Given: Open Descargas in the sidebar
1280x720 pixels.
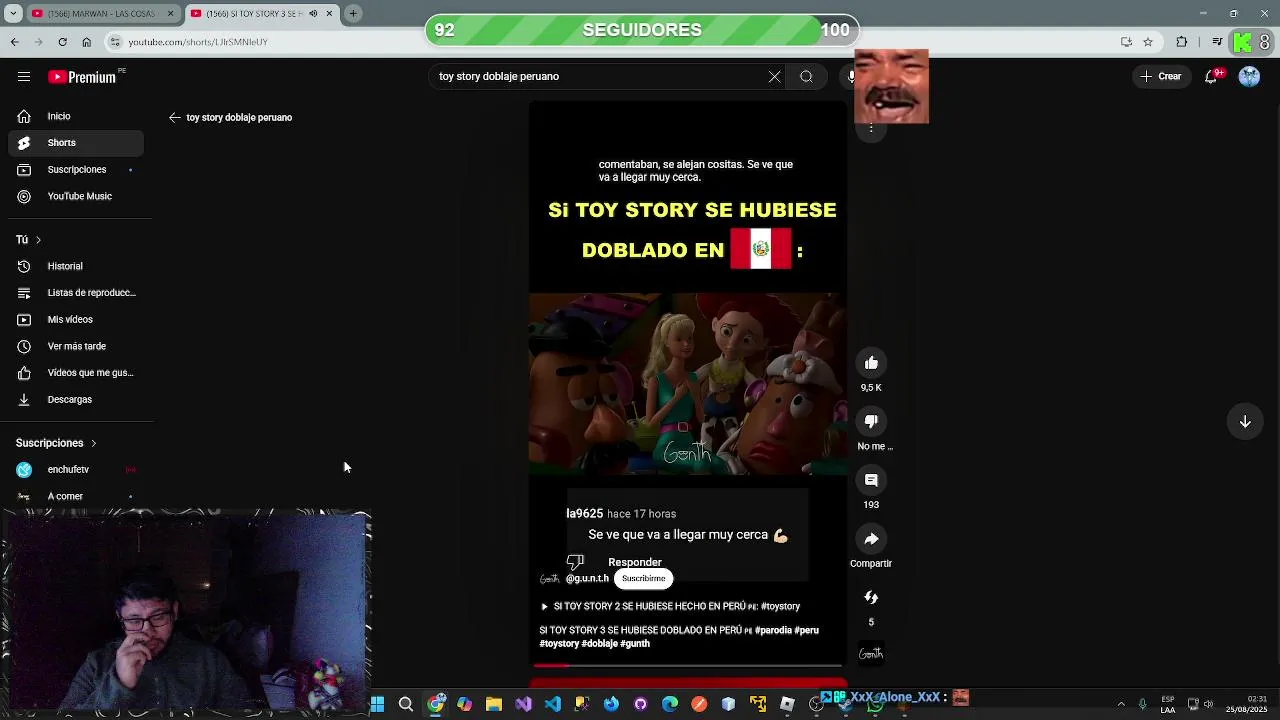Looking at the screenshot, I should tap(76, 400).
